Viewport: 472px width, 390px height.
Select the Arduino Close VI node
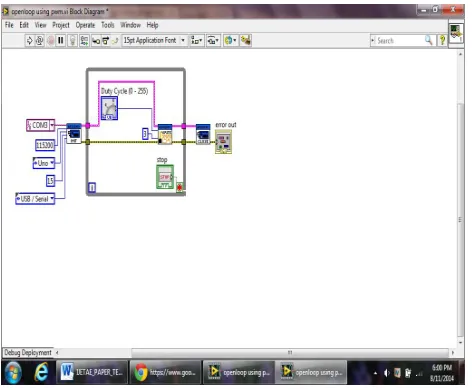pyautogui.click(x=203, y=134)
